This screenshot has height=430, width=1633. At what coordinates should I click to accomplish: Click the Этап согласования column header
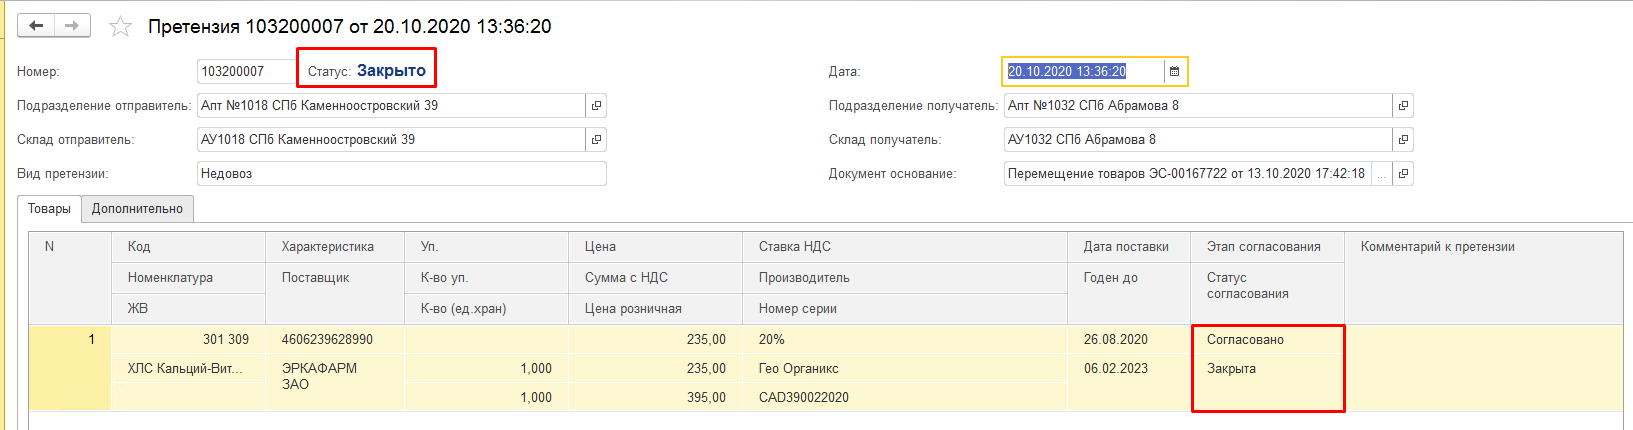pyautogui.click(x=1263, y=247)
